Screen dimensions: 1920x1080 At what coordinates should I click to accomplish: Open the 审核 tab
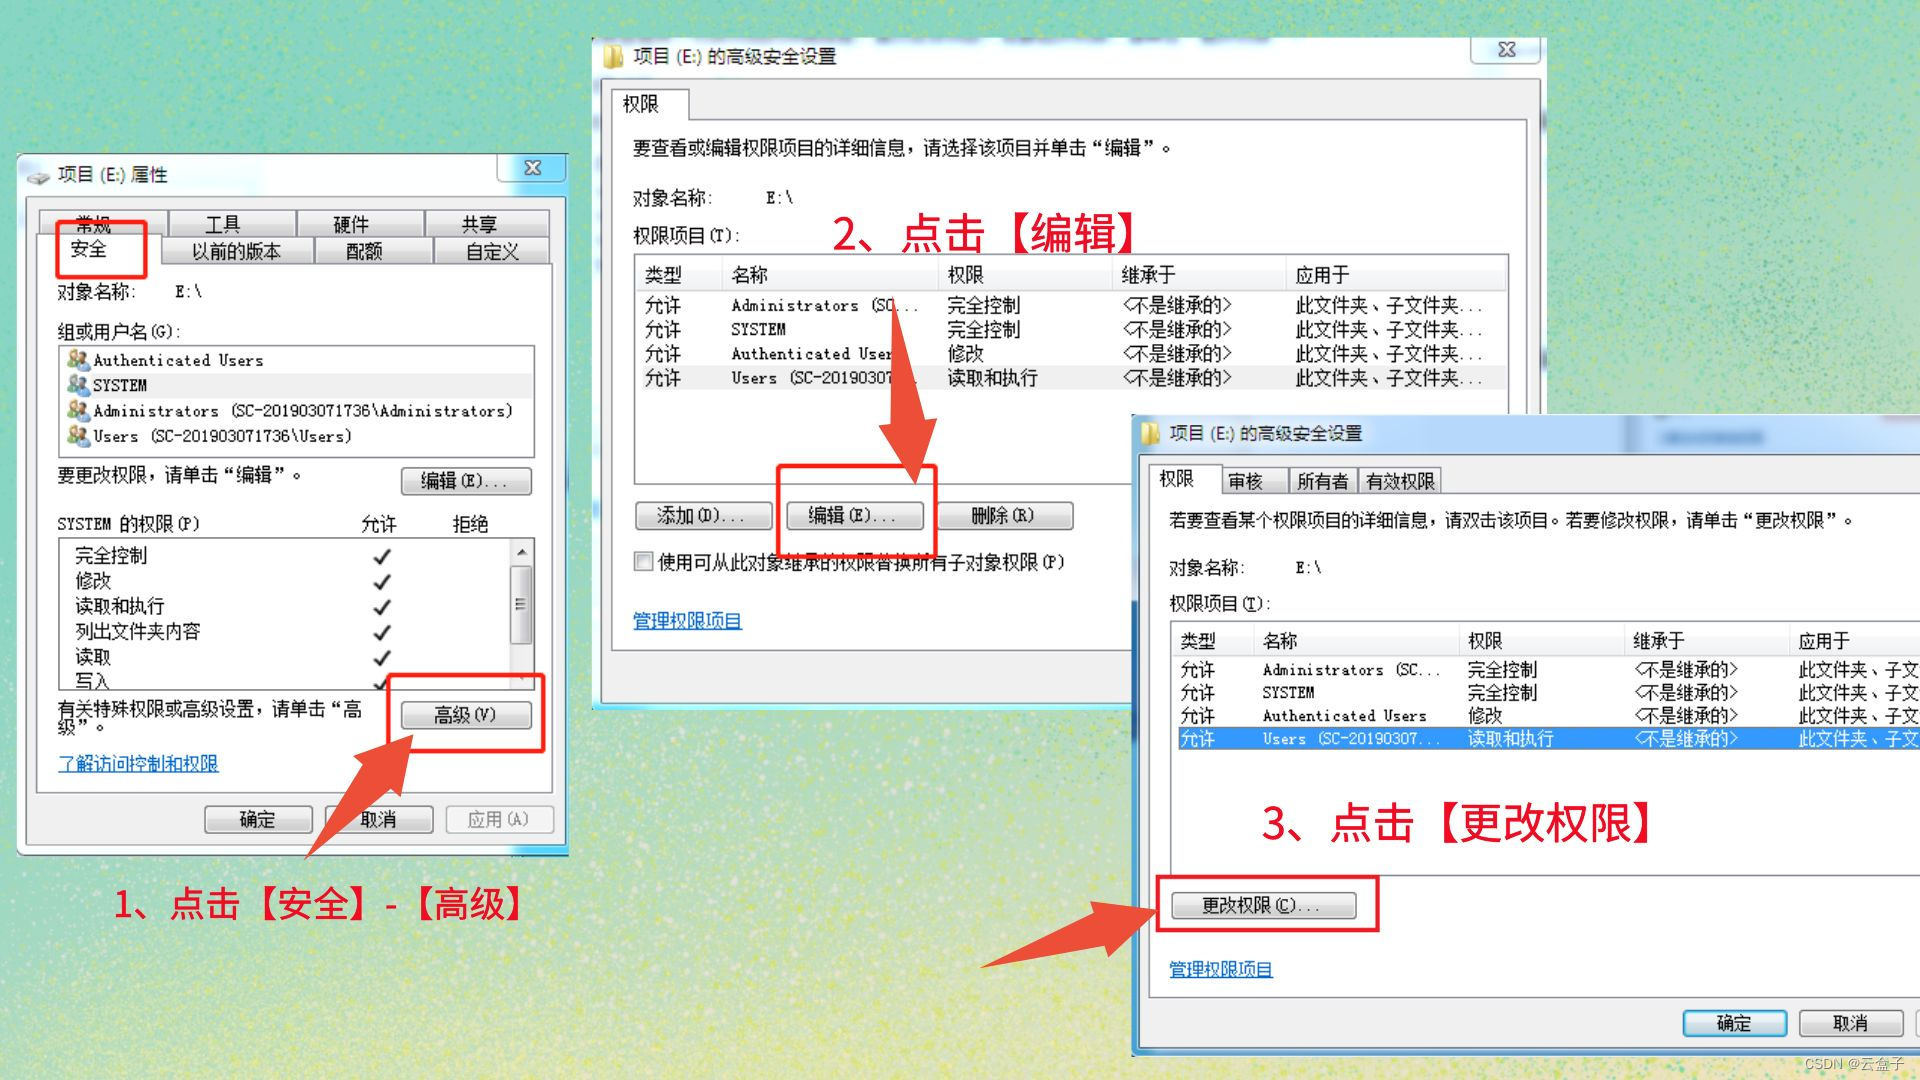click(1245, 481)
